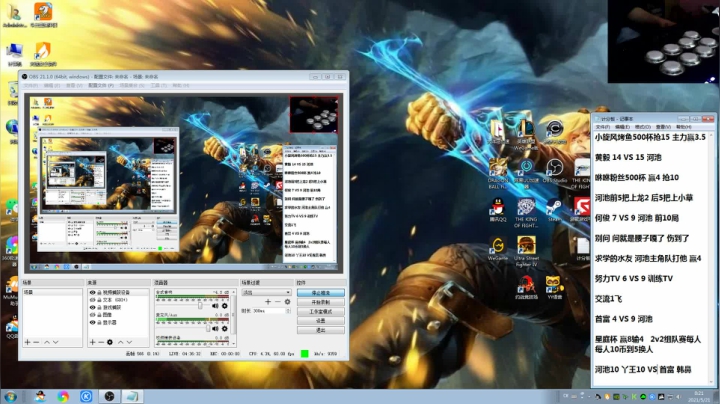Click 台式音响 volume slider handle
The width and height of the screenshot is (720, 404).
pos(200,305)
